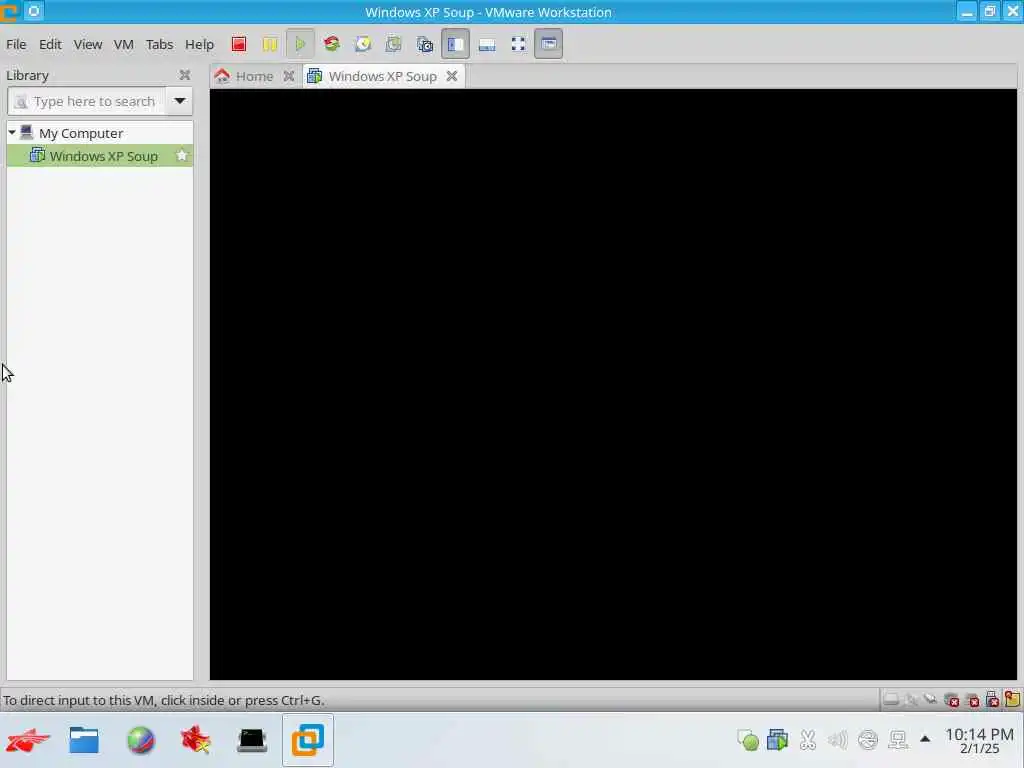1024x768 pixels.
Task: Open the Snapshot Manager icon
Action: point(424,44)
